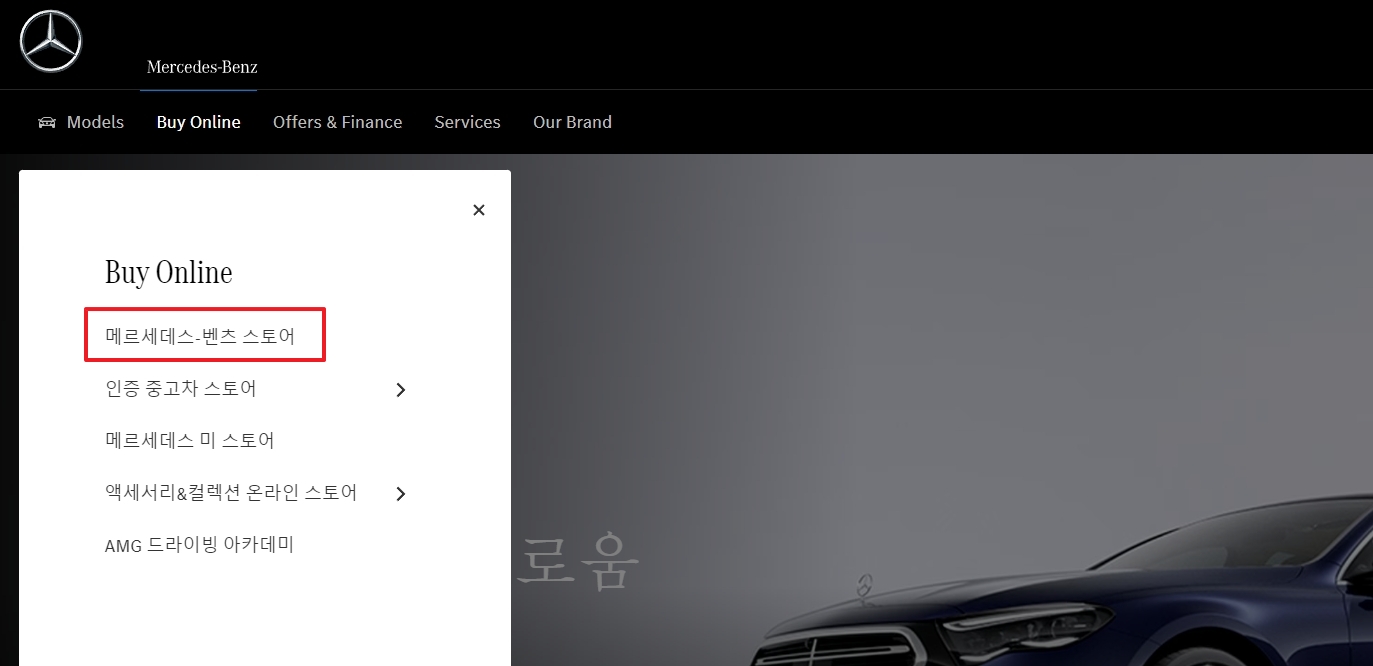Select the 액세서리&컬렉션 온라인 스토어 entry
1373x666 pixels.
(231, 493)
